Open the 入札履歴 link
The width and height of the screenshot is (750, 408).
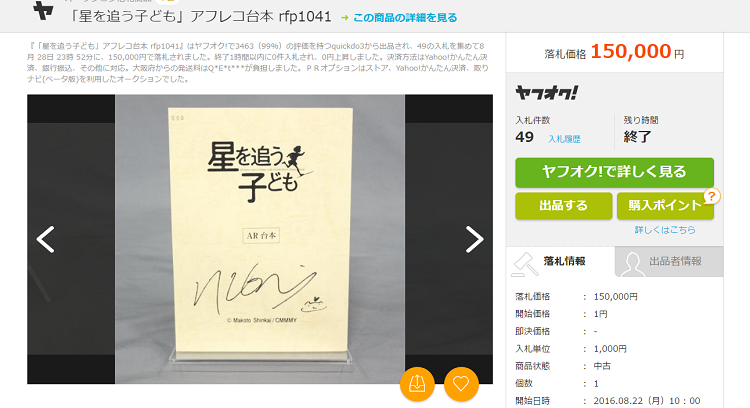pos(564,139)
